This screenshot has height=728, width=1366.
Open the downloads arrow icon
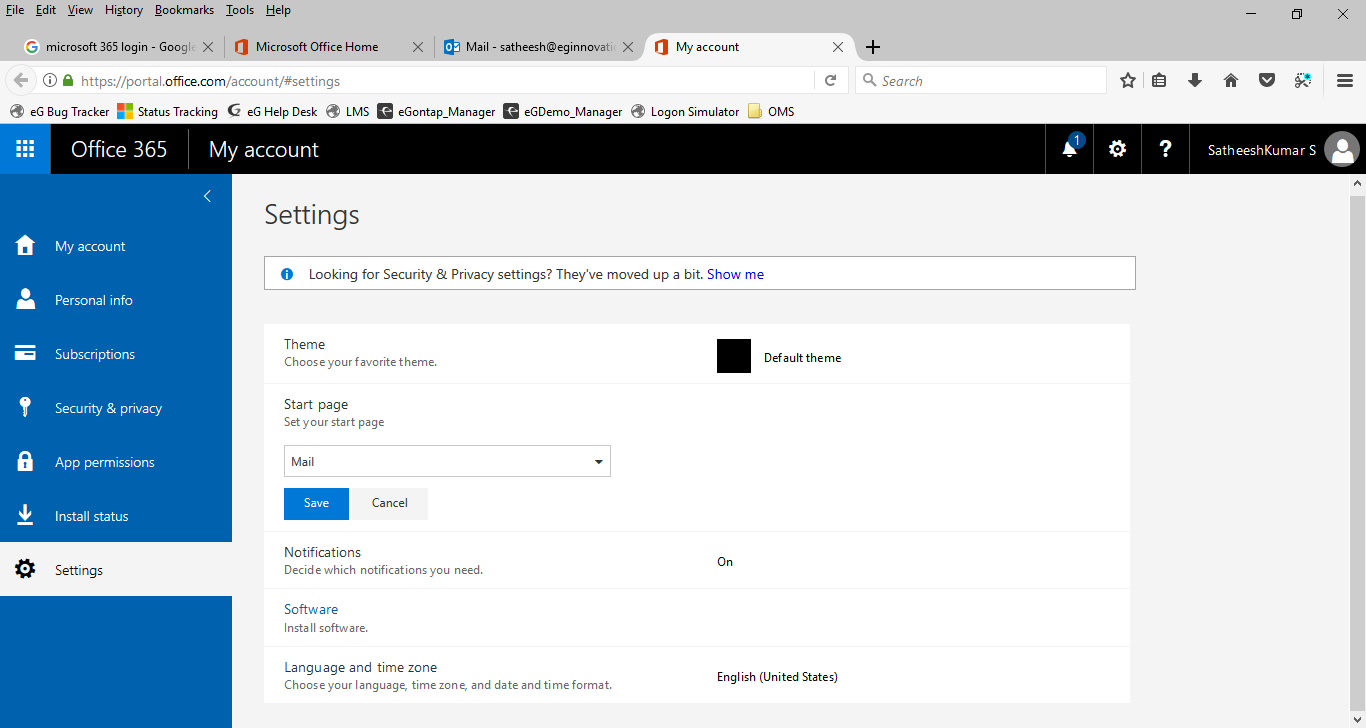[x=1195, y=81]
